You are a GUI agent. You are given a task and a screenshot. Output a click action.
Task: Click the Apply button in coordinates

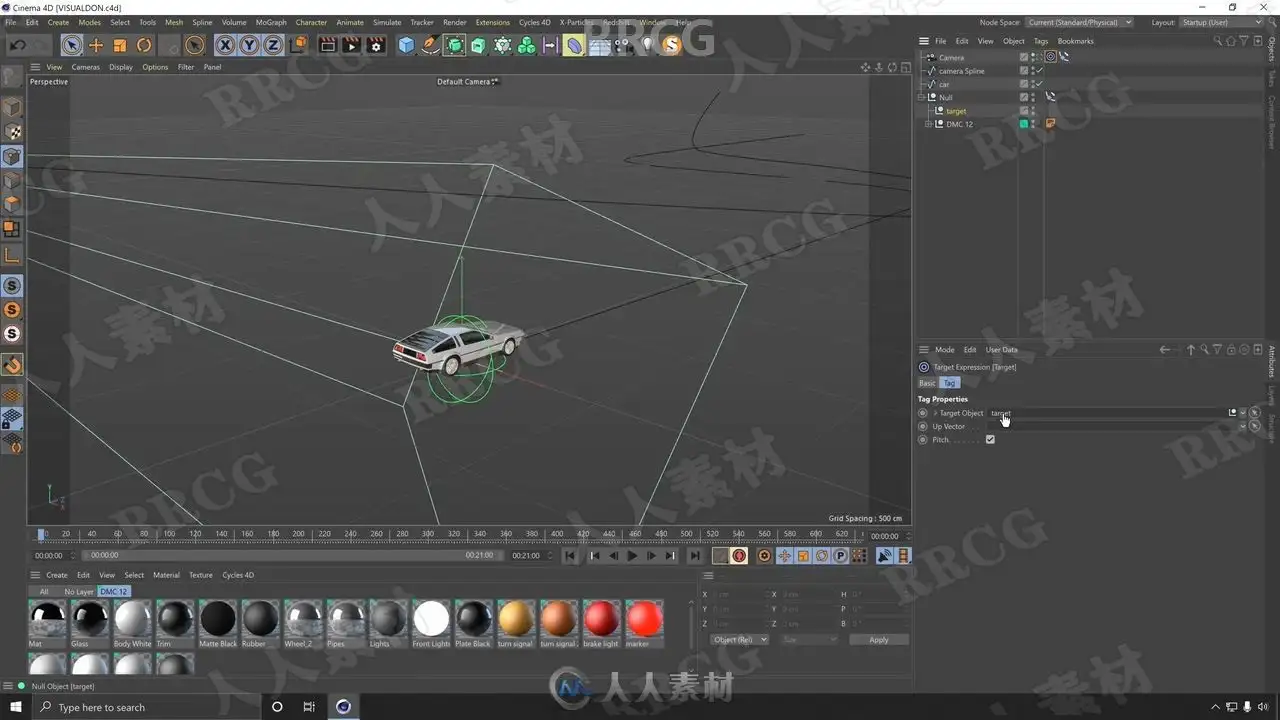coord(878,640)
